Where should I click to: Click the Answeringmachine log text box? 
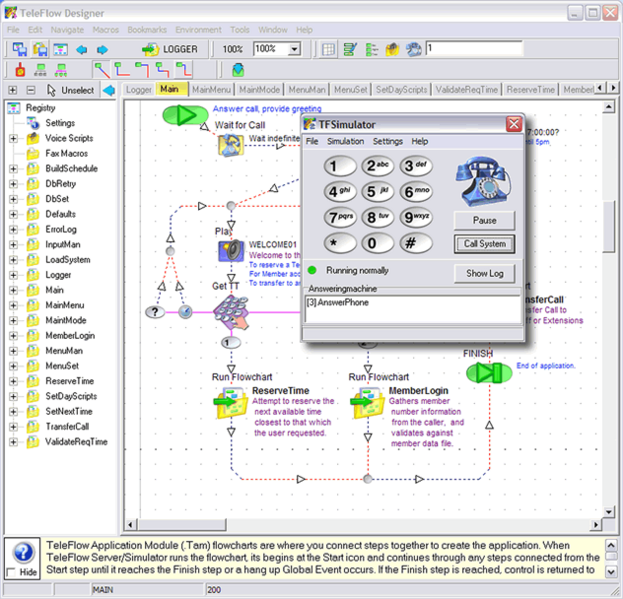413,309
